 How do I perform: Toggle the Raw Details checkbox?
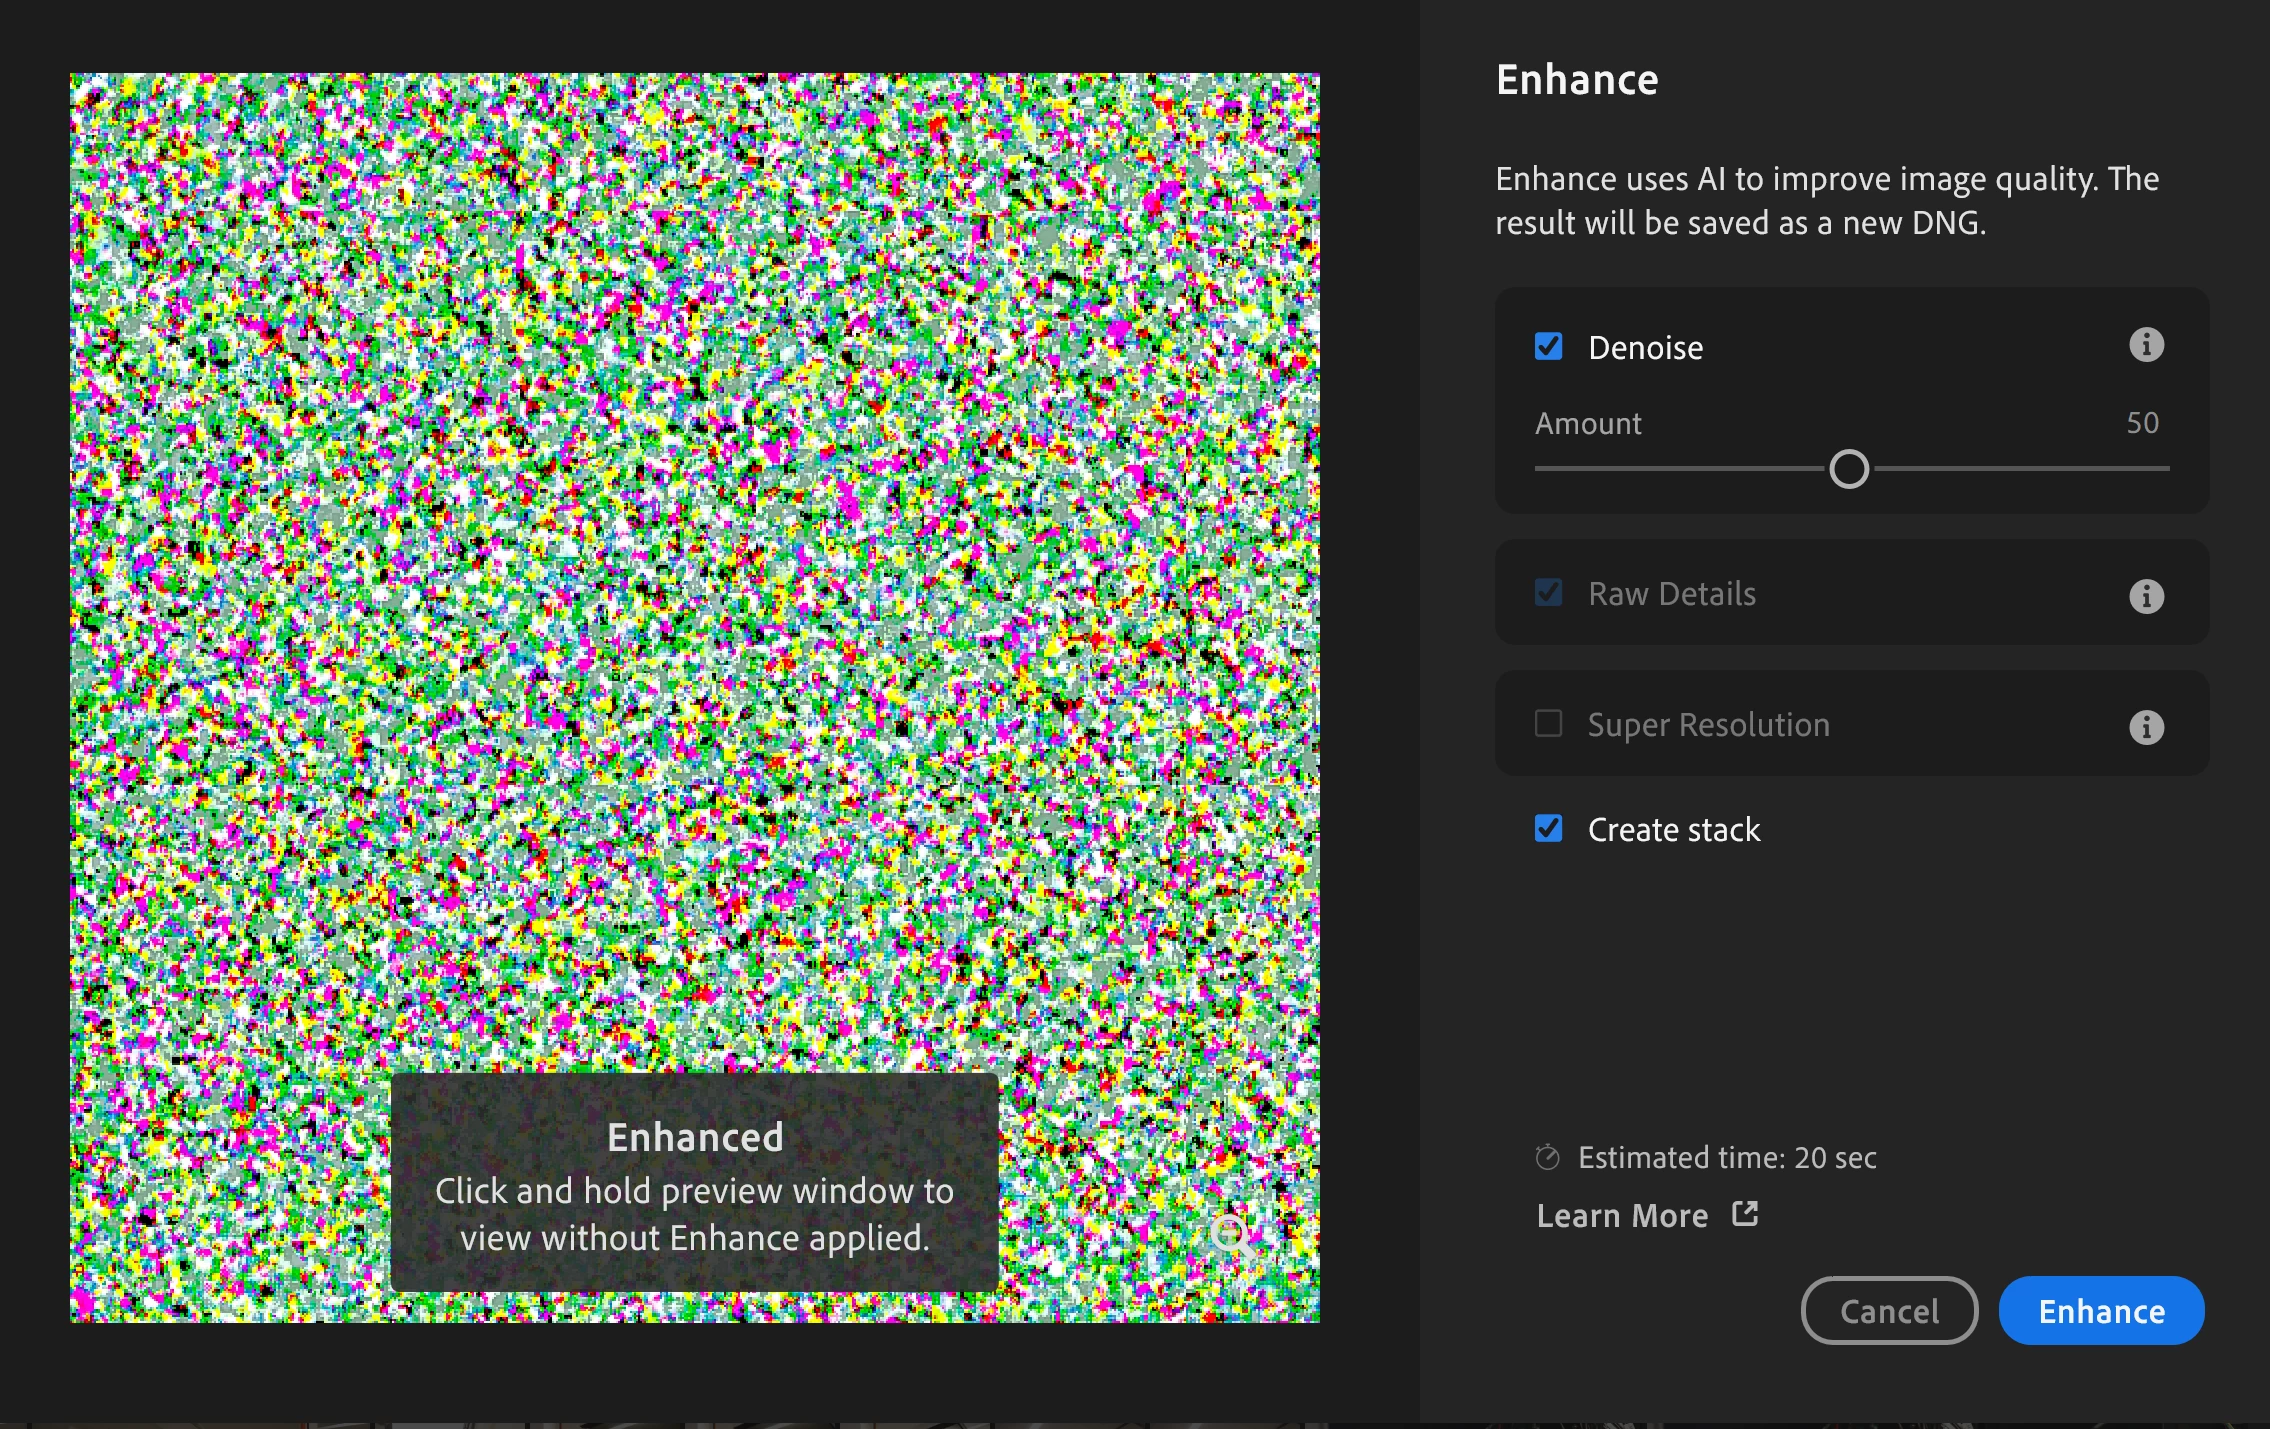tap(1548, 593)
